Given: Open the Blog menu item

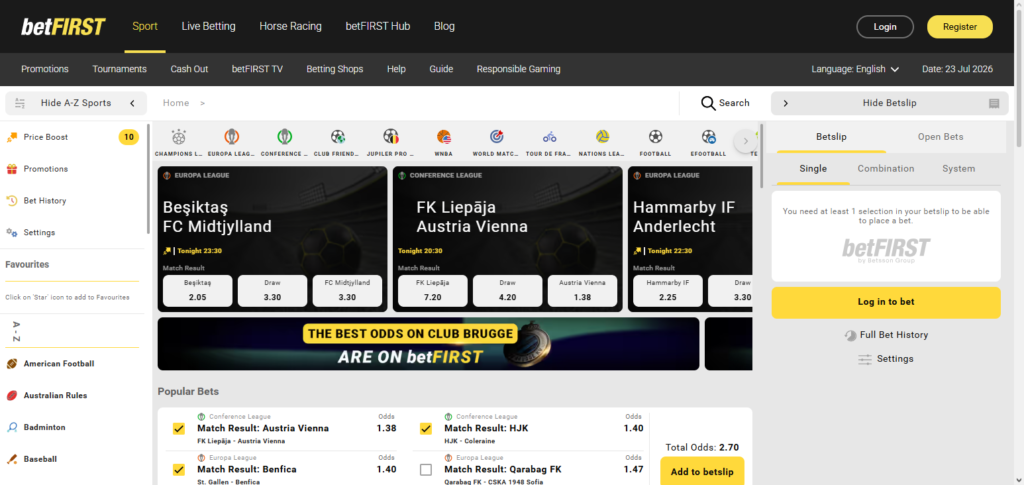Looking at the screenshot, I should click(444, 27).
